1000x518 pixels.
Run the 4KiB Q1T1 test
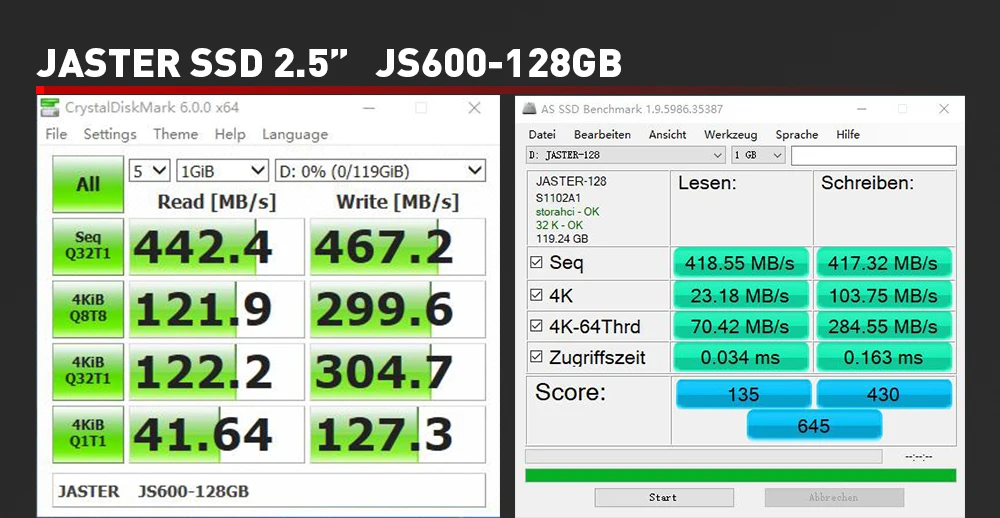coord(88,434)
